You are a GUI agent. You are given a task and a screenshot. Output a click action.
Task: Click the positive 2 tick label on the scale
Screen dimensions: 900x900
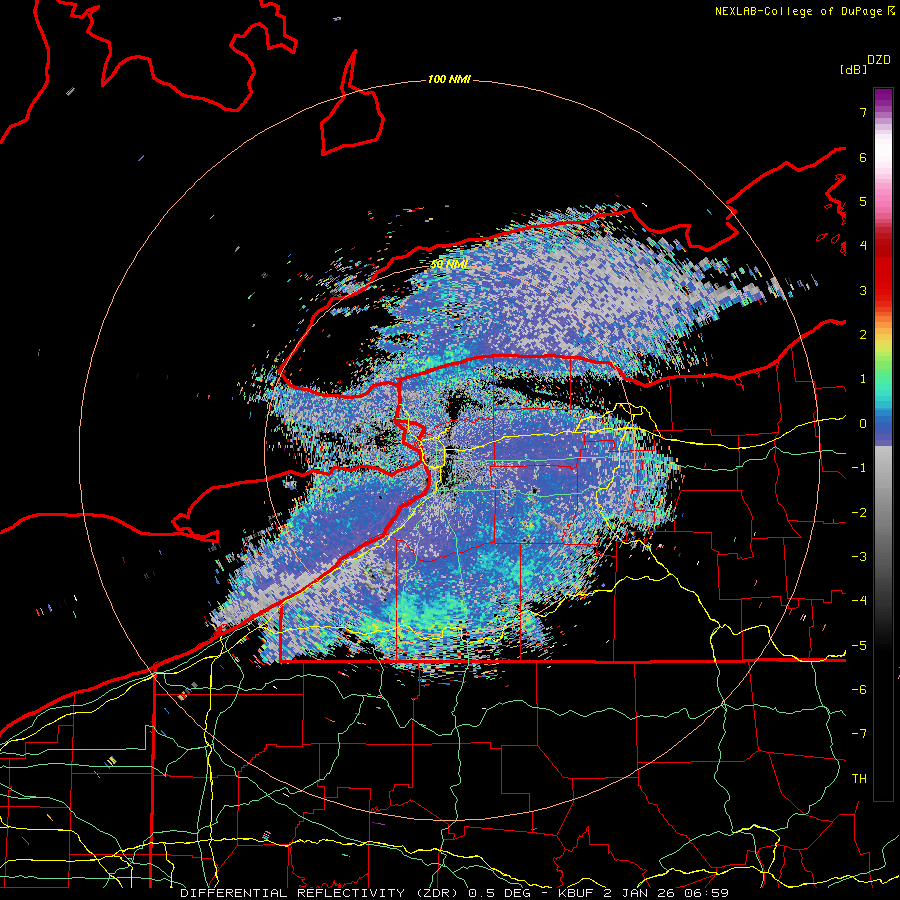pyautogui.click(x=863, y=335)
